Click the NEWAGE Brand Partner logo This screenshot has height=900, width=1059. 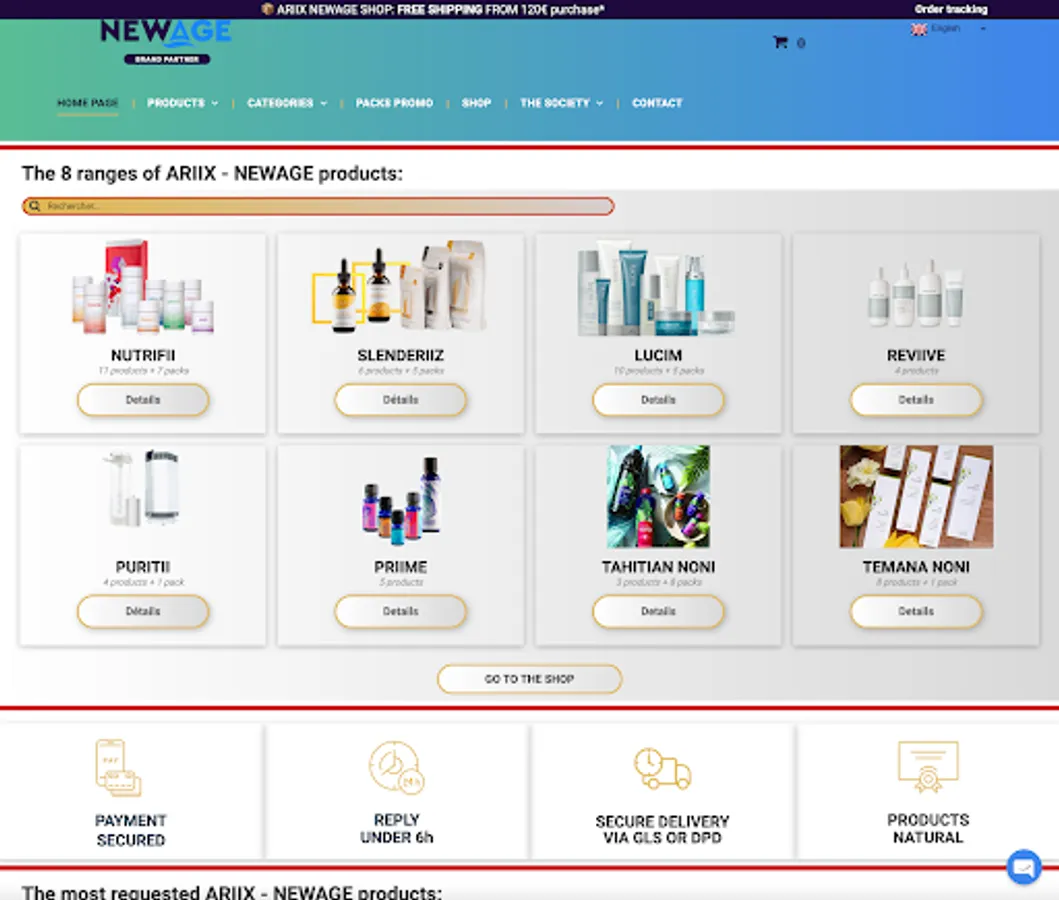coord(166,43)
